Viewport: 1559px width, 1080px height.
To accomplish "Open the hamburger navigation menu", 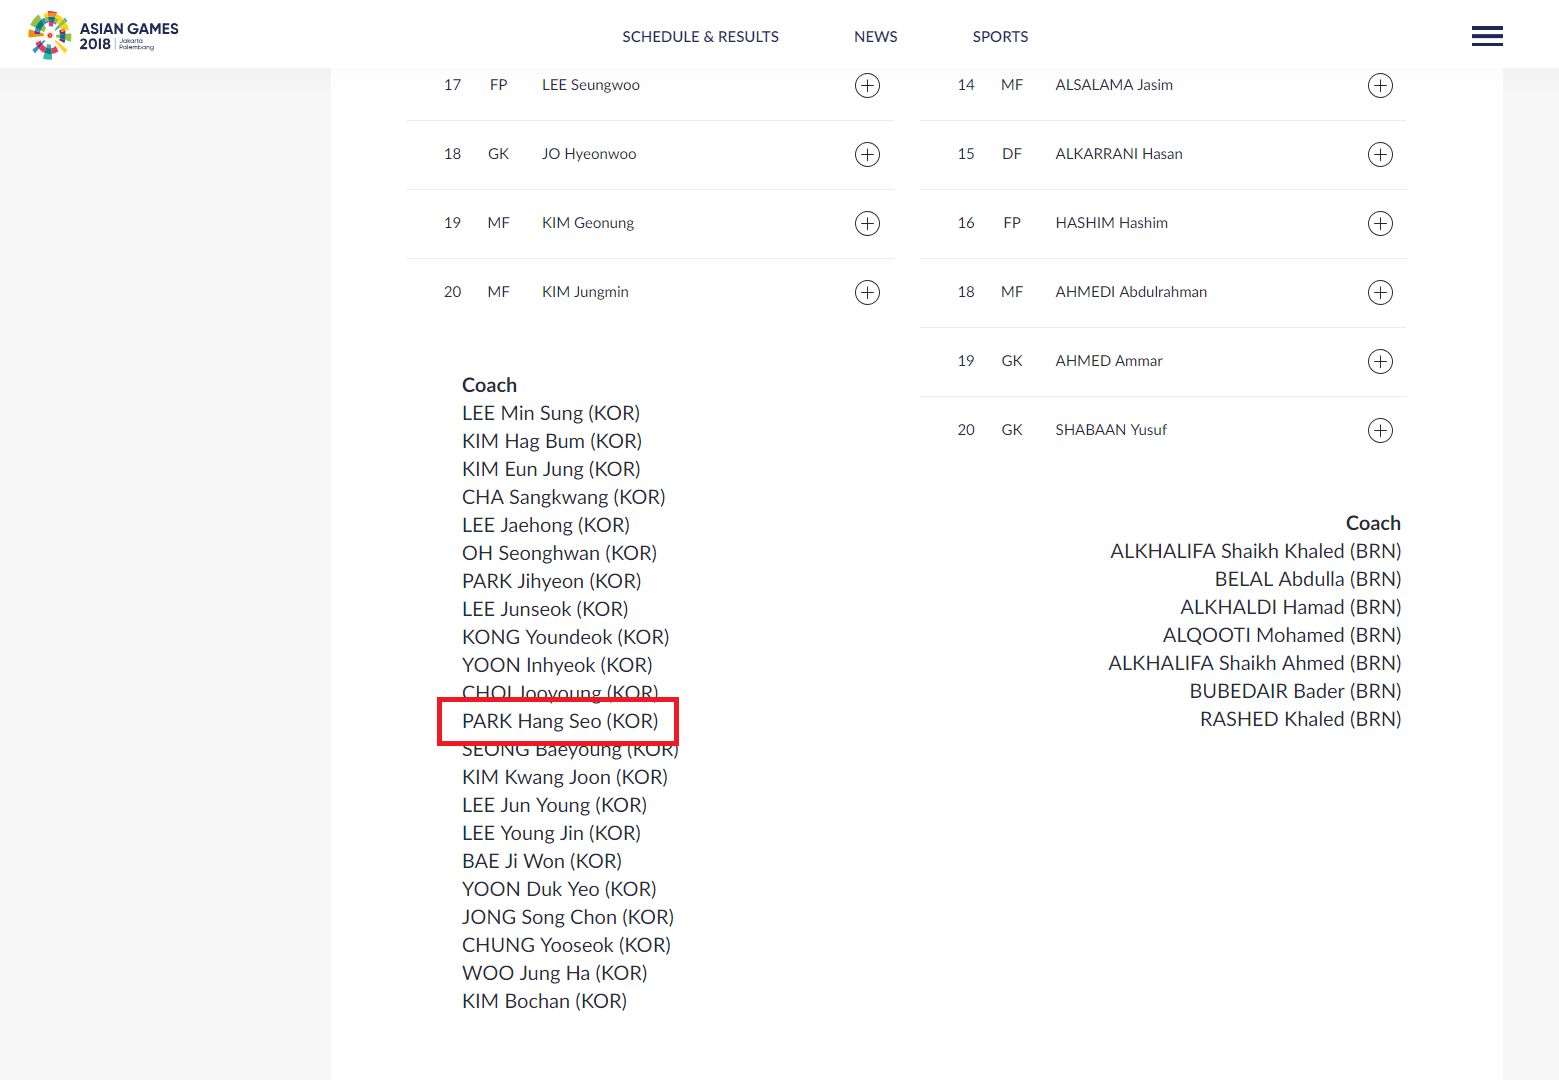I will click(x=1487, y=35).
